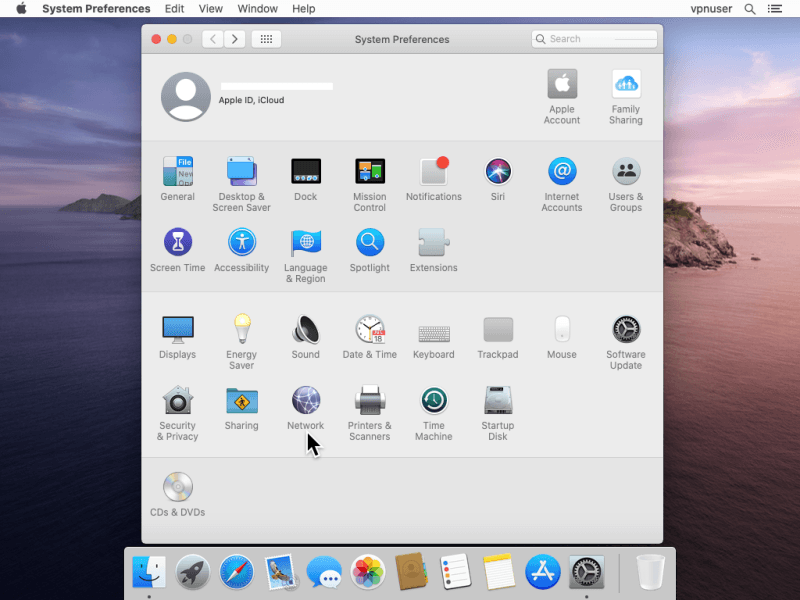Viewport: 800px width, 600px height.
Task: Open the Sound preference pane
Action: (305, 331)
